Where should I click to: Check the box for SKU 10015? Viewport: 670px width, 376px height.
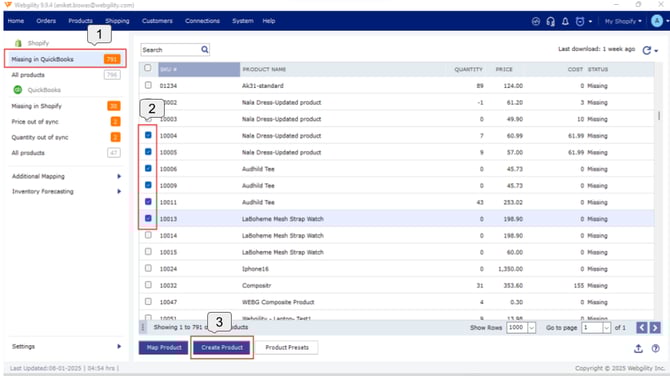click(x=148, y=252)
